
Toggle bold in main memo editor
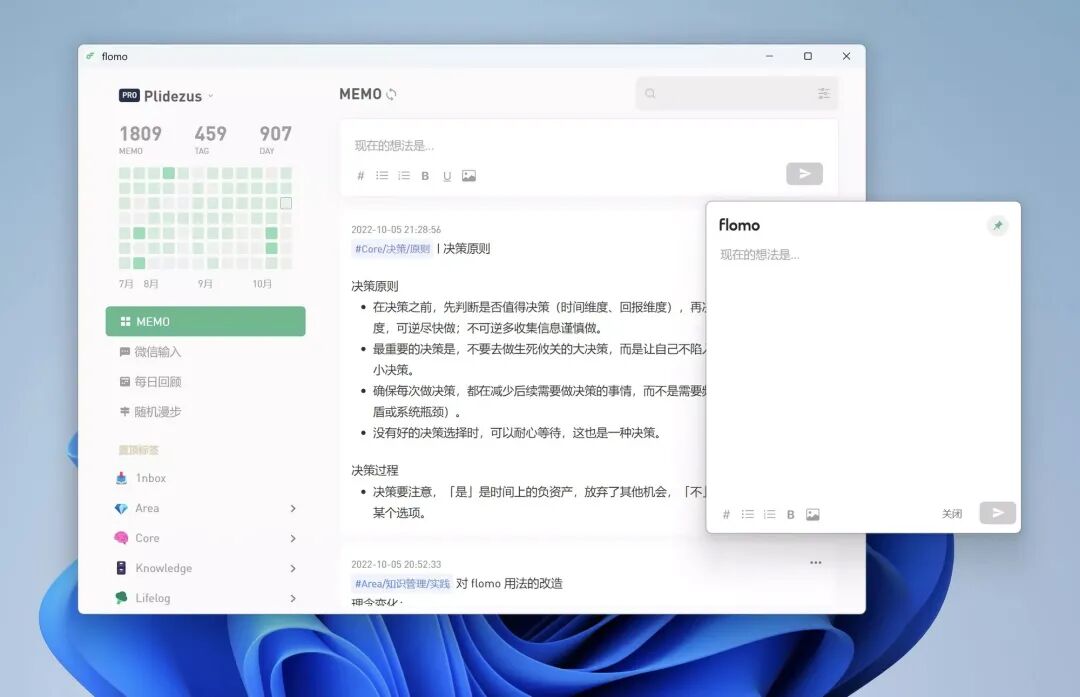coord(425,176)
